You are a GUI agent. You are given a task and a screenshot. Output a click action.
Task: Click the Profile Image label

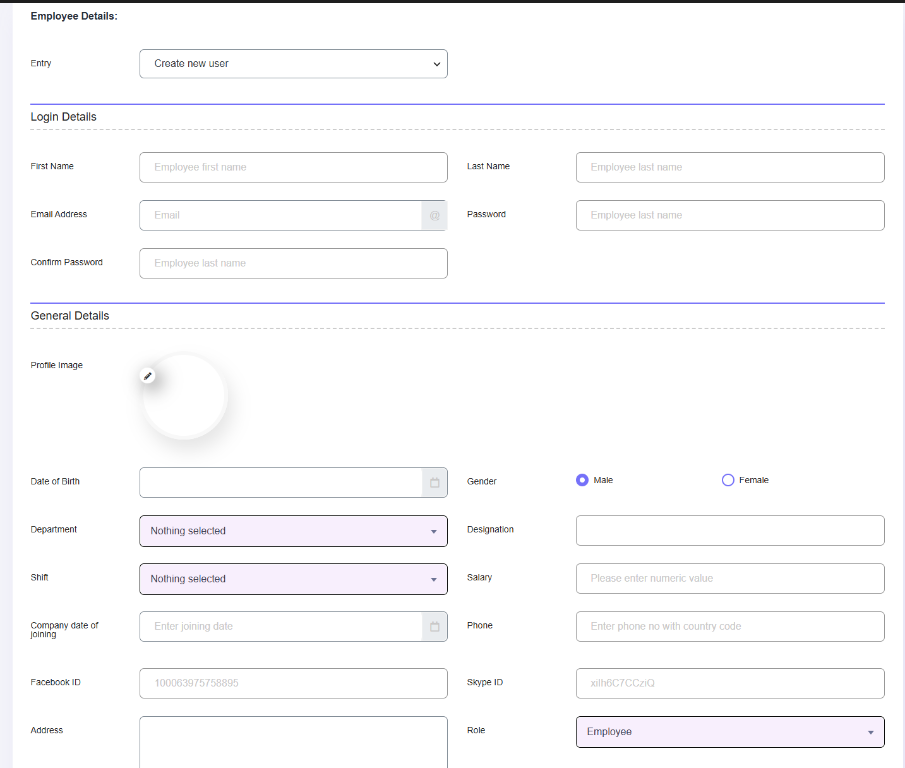coord(57,365)
